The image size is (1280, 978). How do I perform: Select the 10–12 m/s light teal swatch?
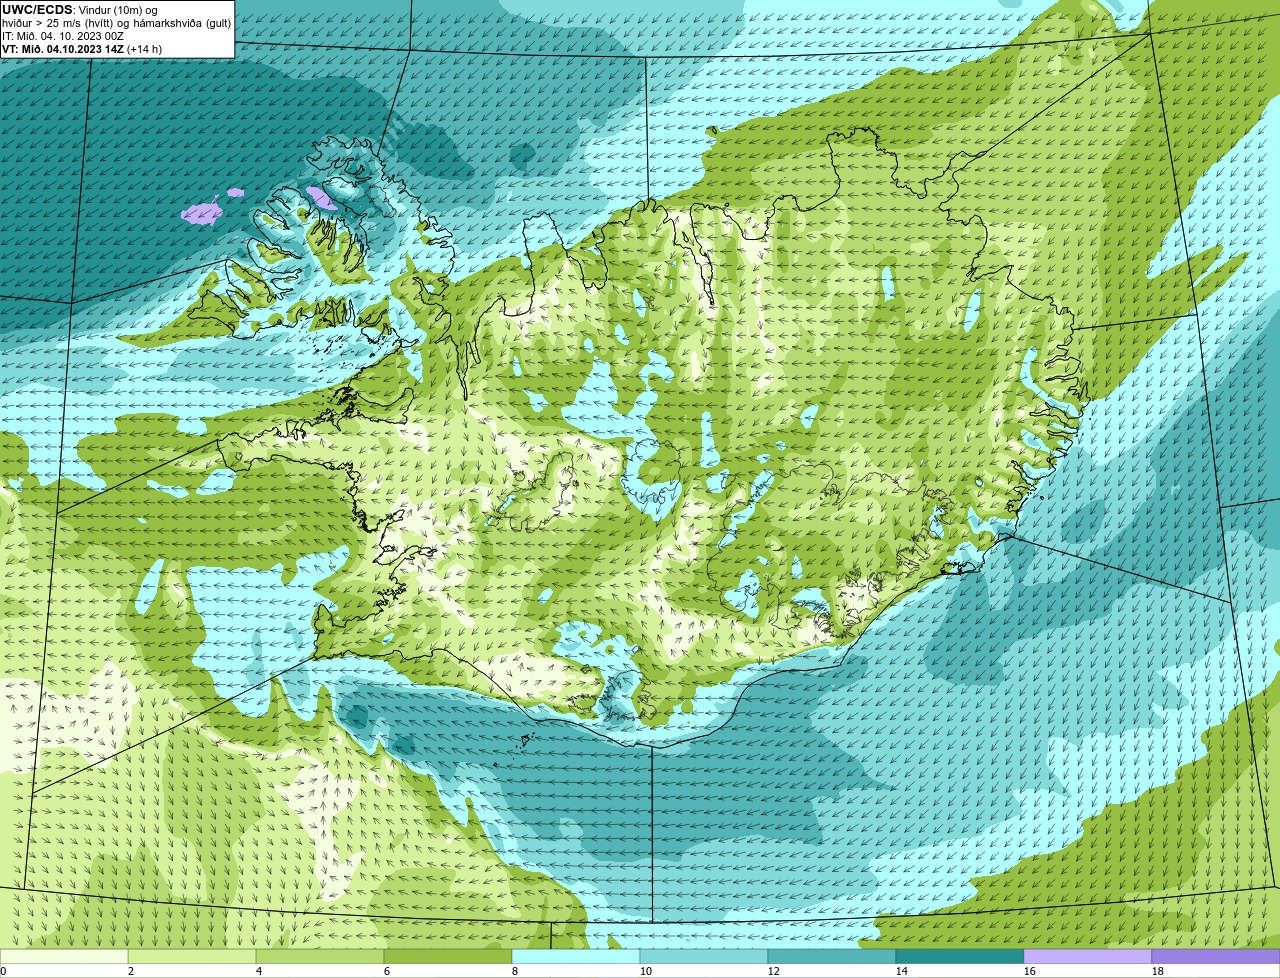(x=704, y=956)
